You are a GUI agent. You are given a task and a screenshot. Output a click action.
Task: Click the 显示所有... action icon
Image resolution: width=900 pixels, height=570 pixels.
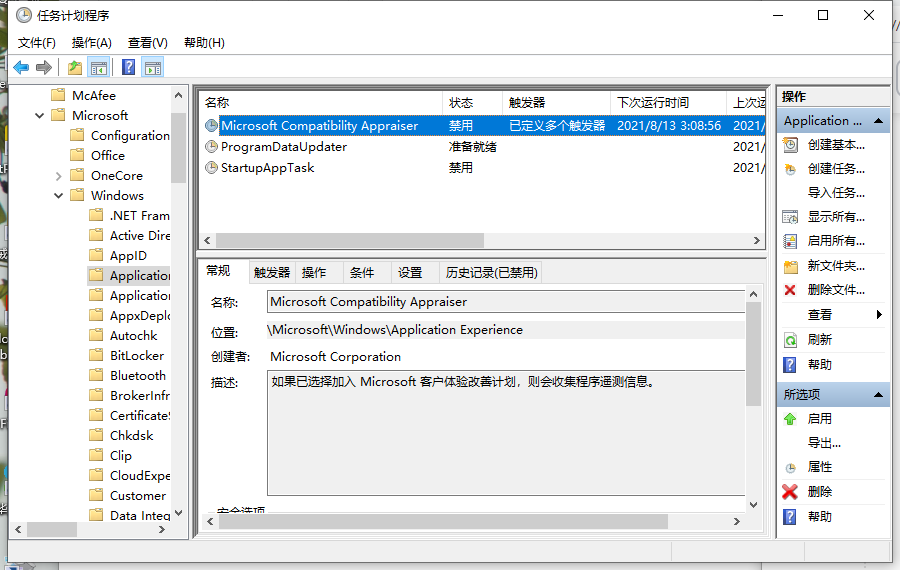pyautogui.click(x=790, y=217)
